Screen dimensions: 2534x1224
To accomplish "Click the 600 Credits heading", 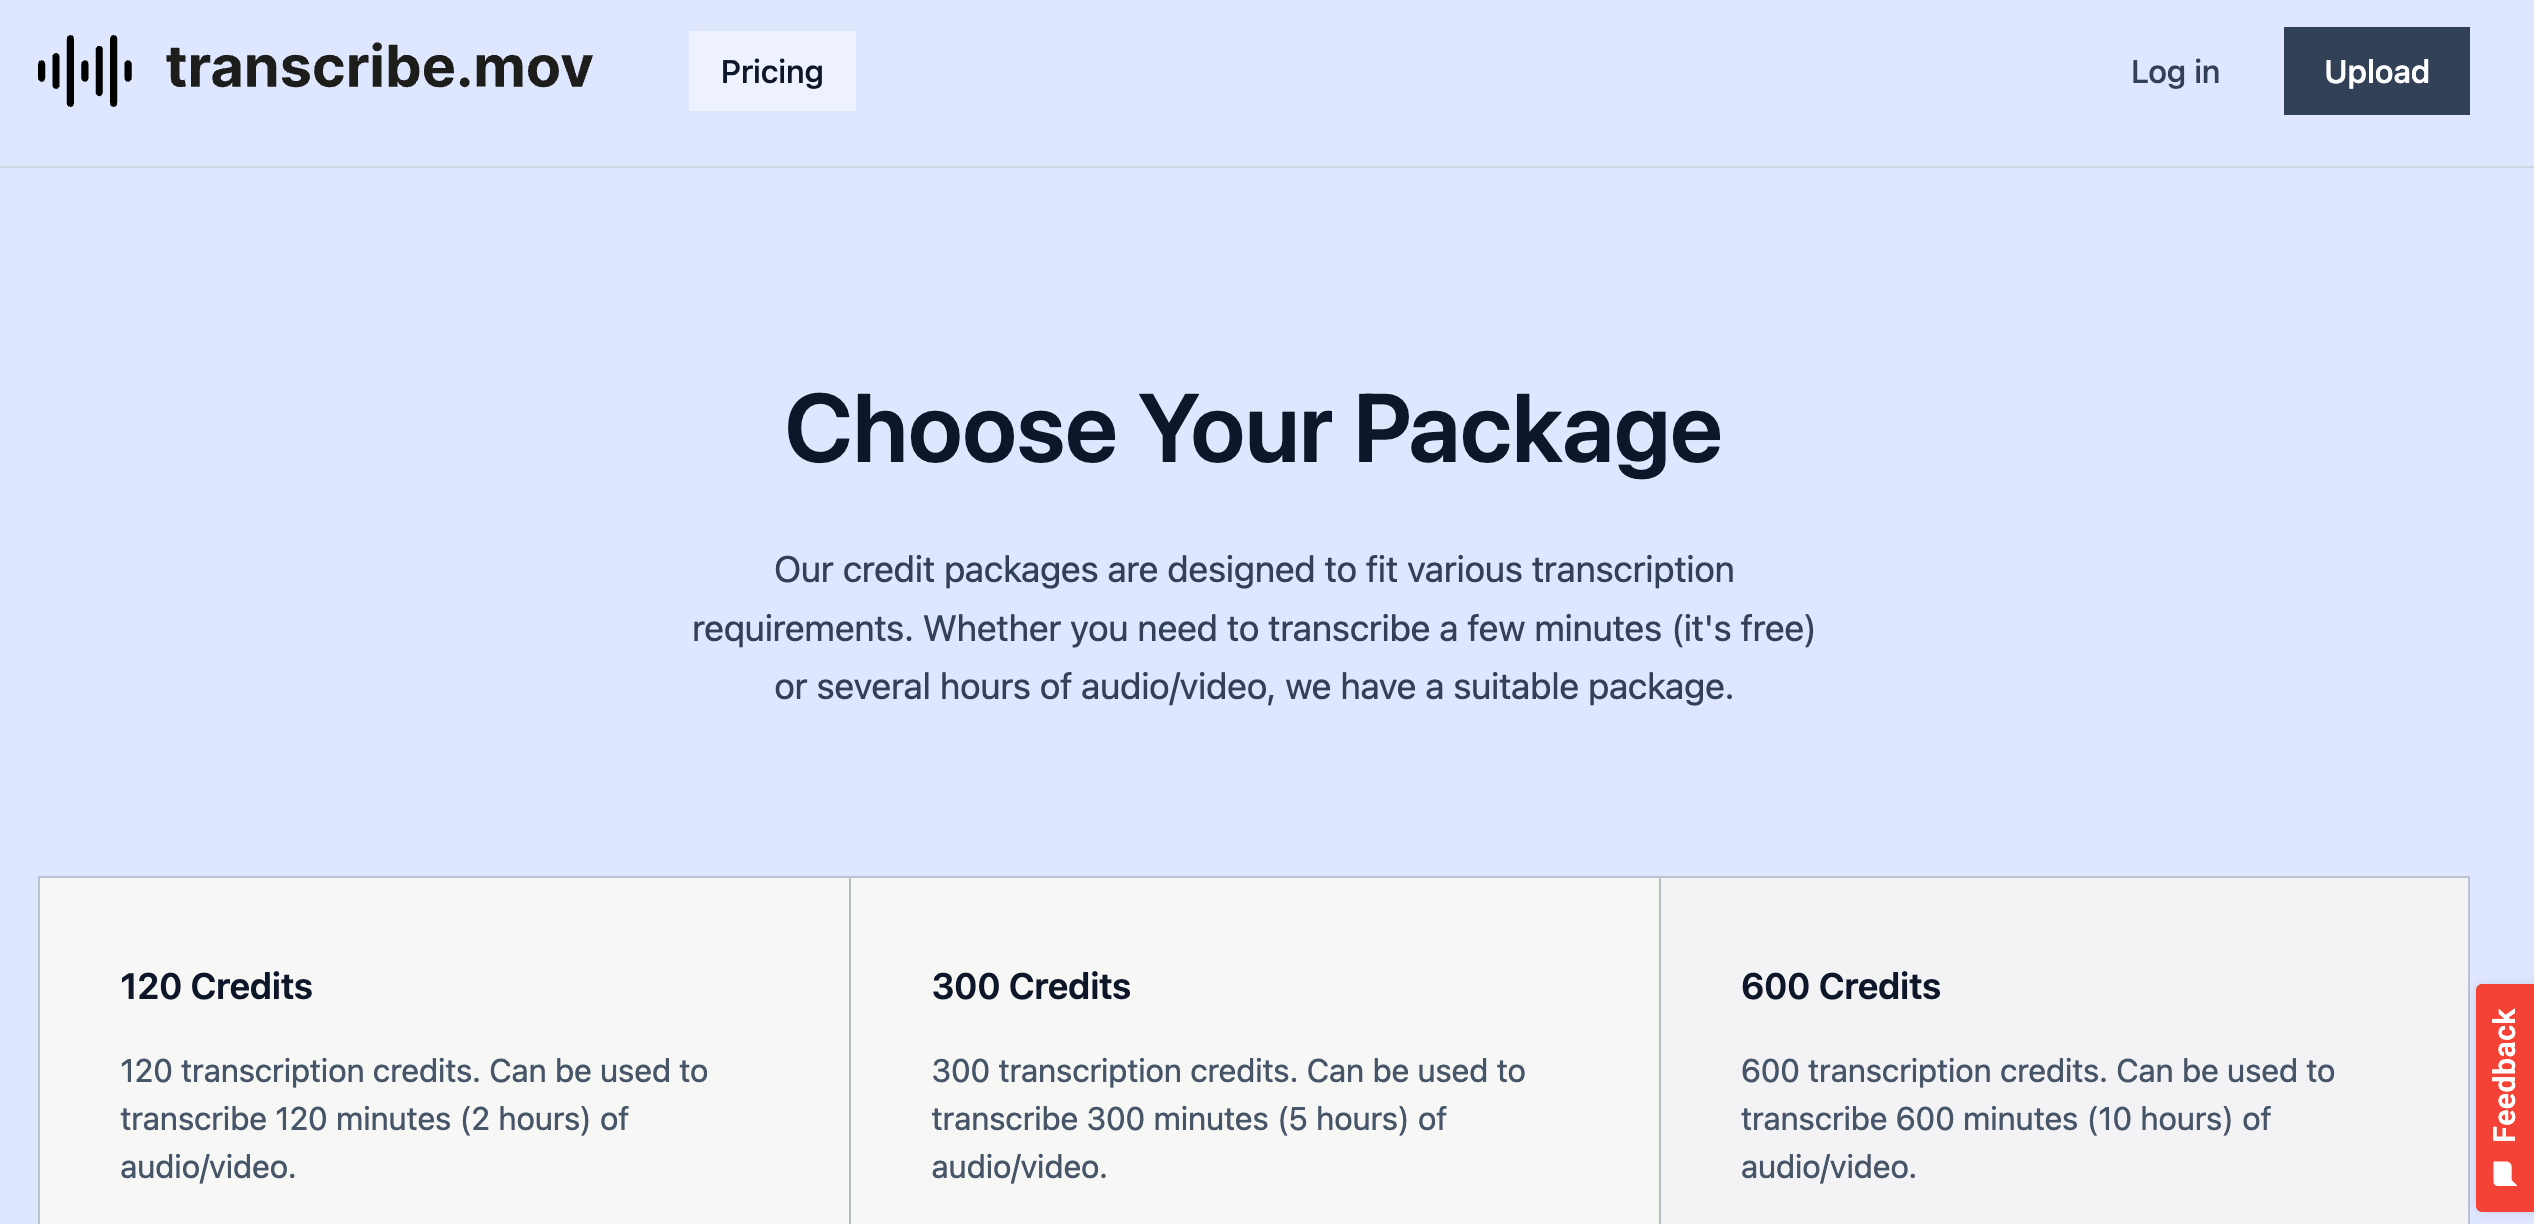I will pos(1840,987).
